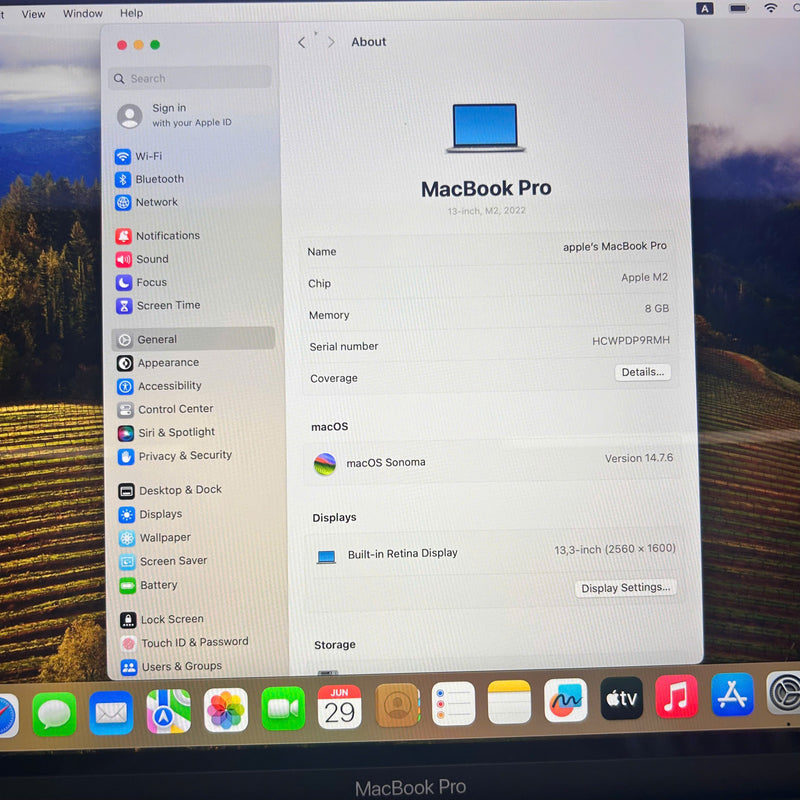
Task: Open the Music app in Dock
Action: click(x=676, y=696)
